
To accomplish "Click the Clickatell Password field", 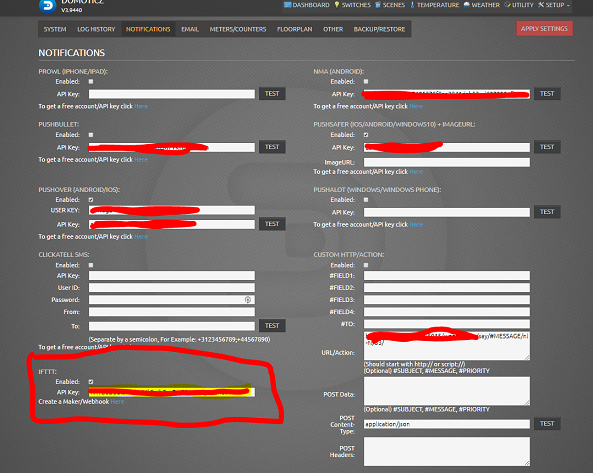I will tap(172, 300).
